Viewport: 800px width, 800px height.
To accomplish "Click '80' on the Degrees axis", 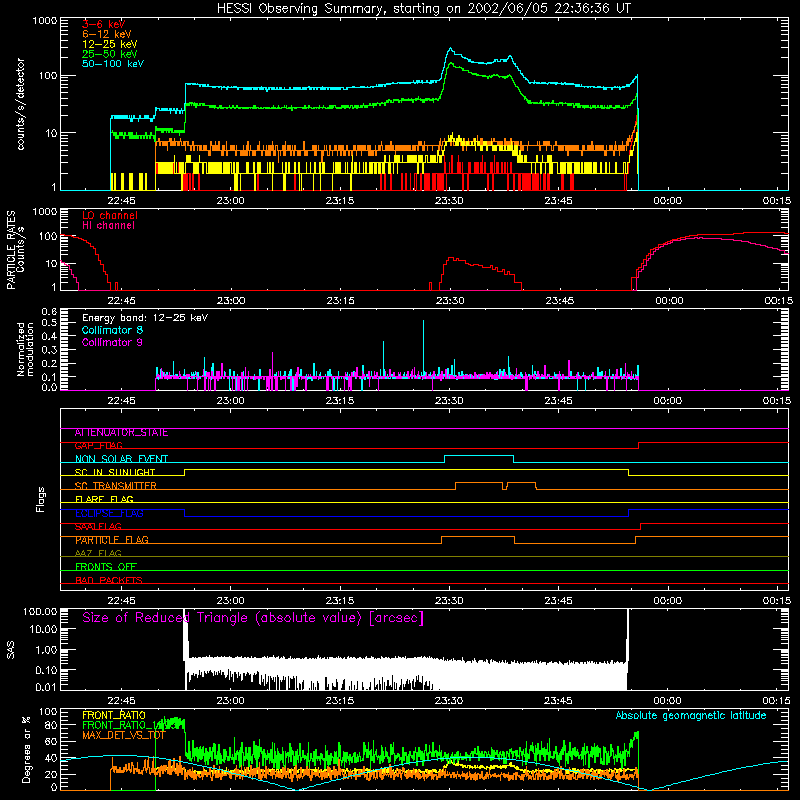I will tap(52, 725).
